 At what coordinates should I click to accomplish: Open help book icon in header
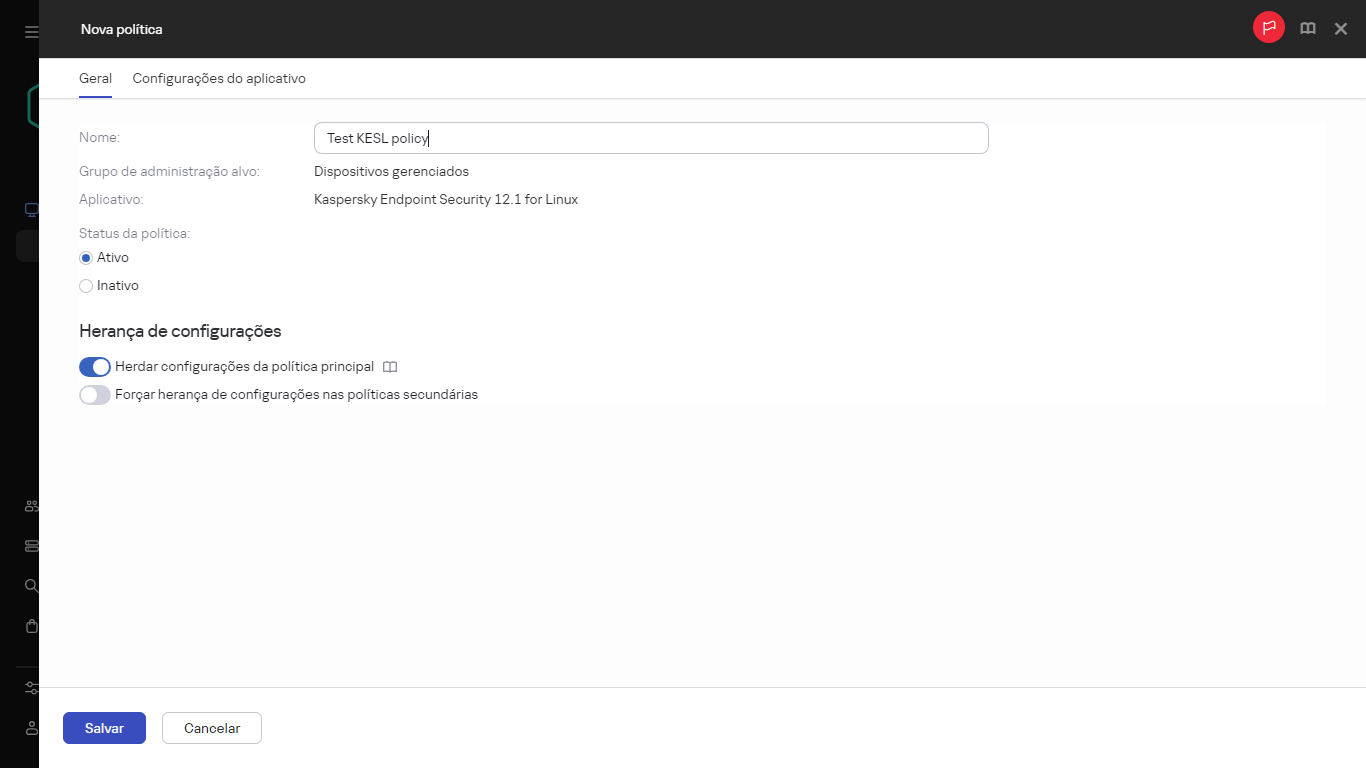click(1307, 29)
